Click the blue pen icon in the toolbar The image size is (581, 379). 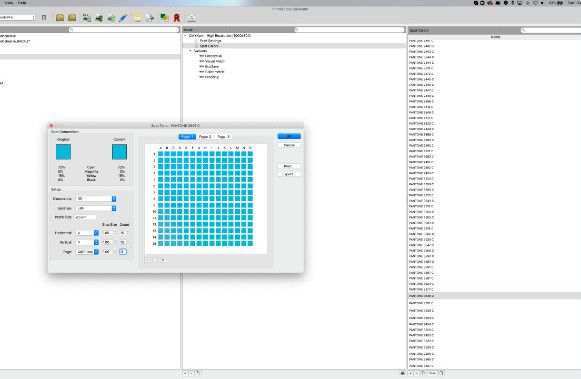tap(123, 17)
